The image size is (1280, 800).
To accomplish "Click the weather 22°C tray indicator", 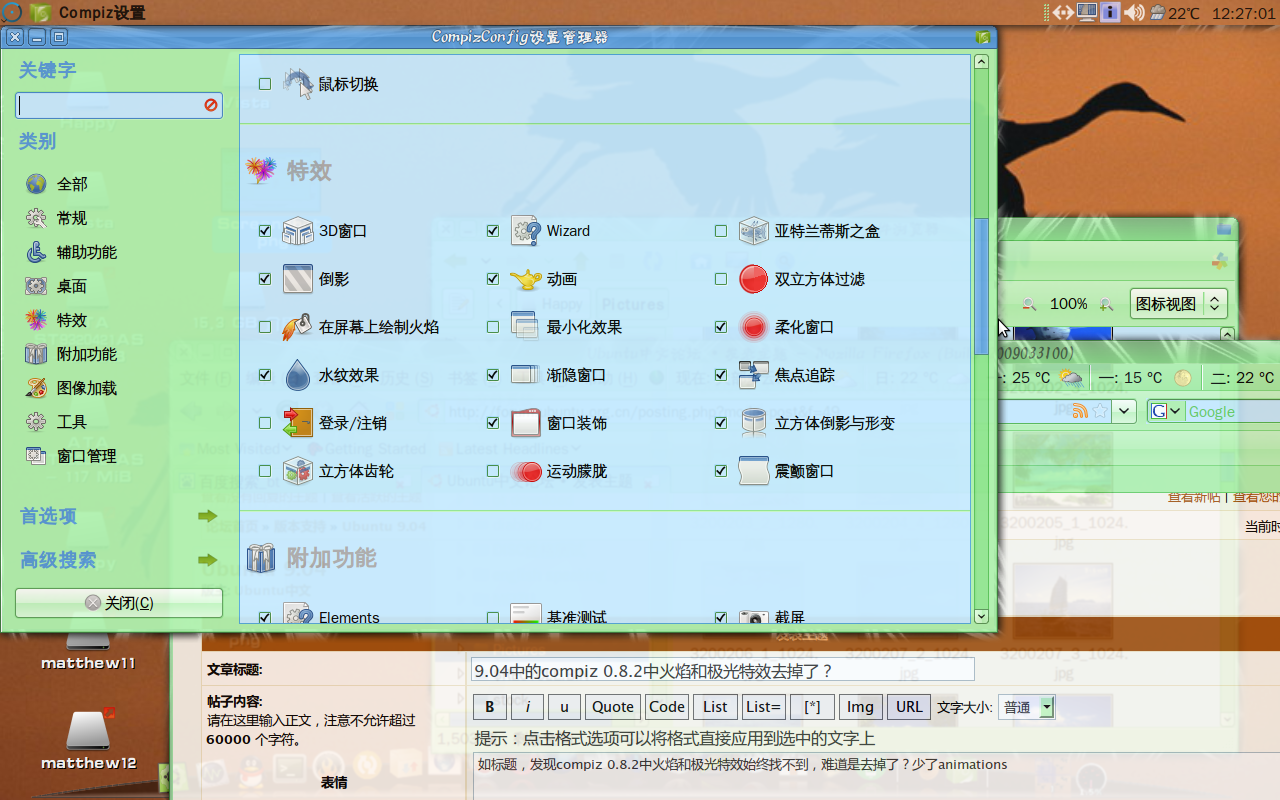I will point(1175,13).
